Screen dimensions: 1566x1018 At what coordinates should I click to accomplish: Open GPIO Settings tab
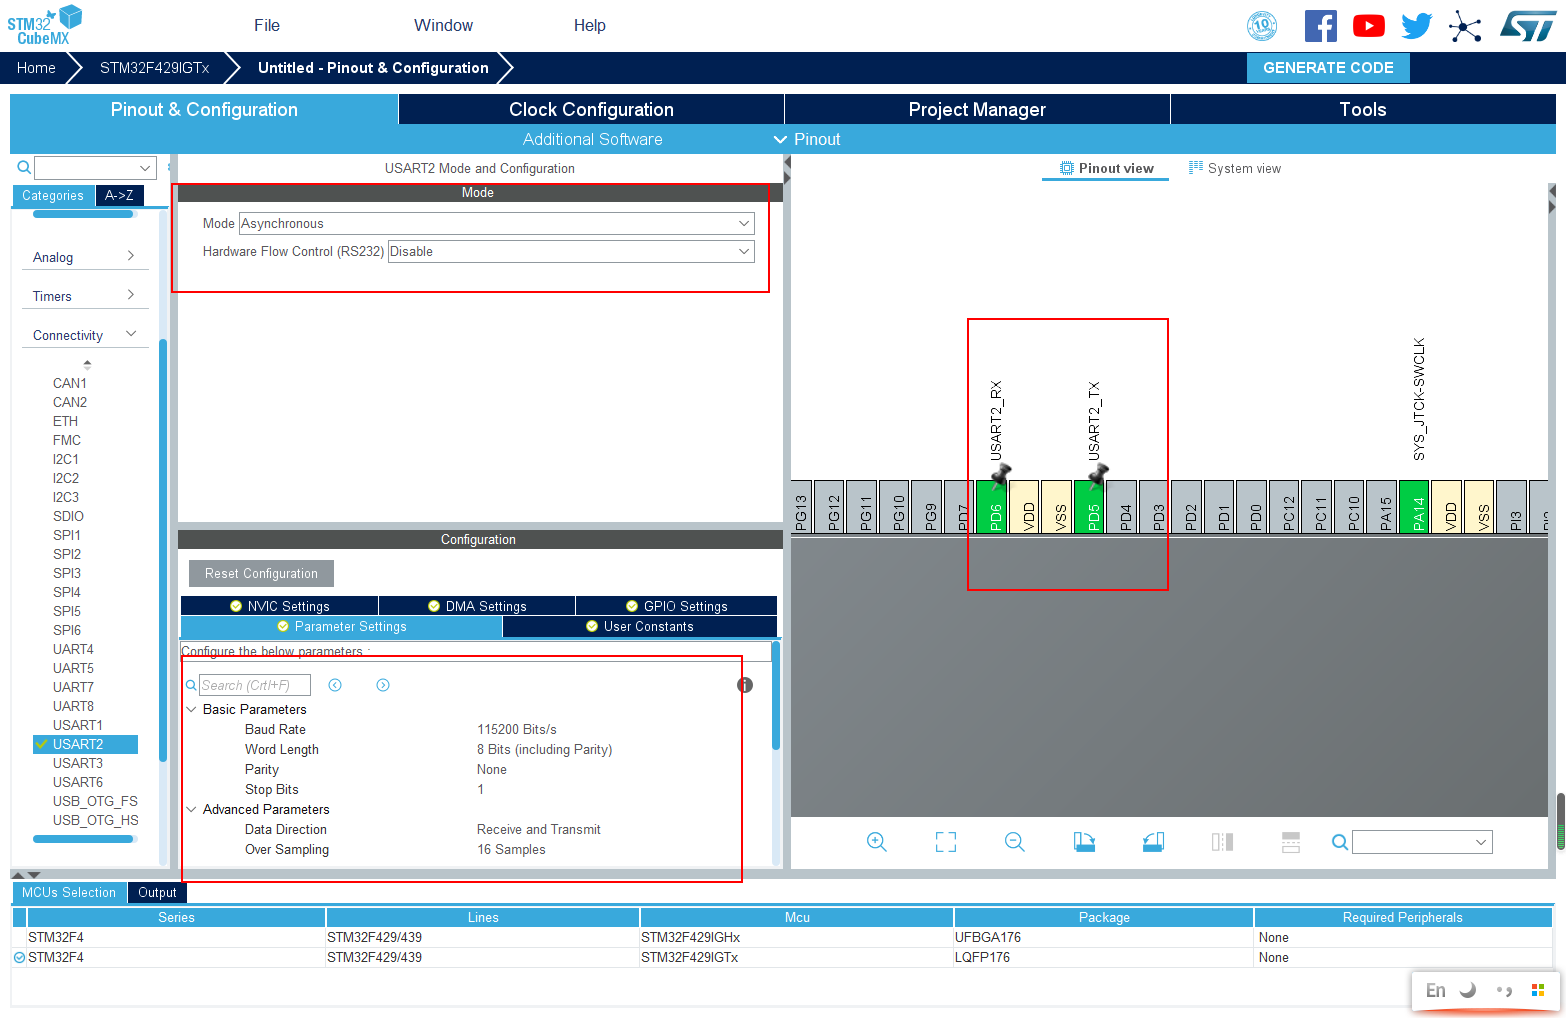point(677,606)
